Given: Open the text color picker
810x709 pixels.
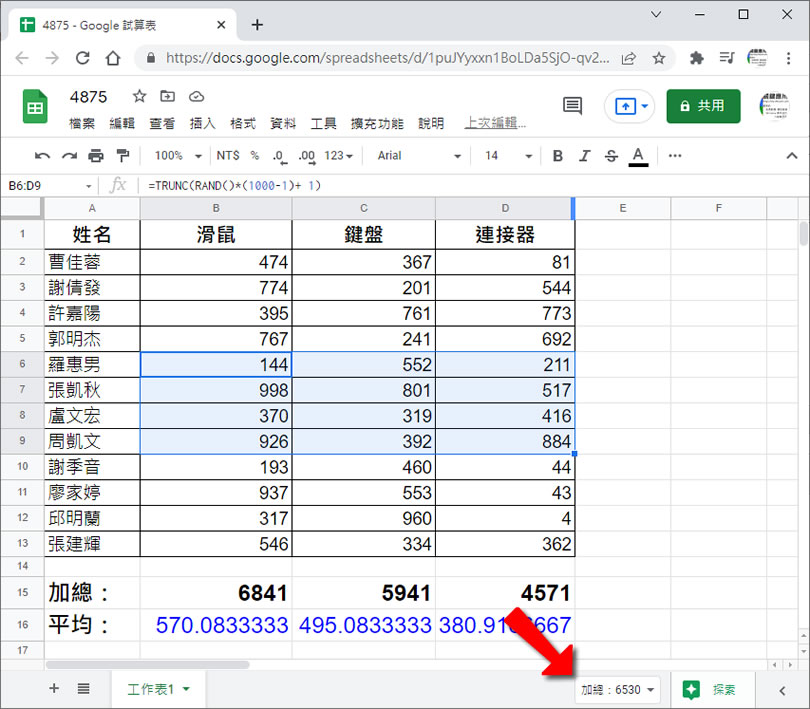Looking at the screenshot, I should pyautogui.click(x=638, y=157).
